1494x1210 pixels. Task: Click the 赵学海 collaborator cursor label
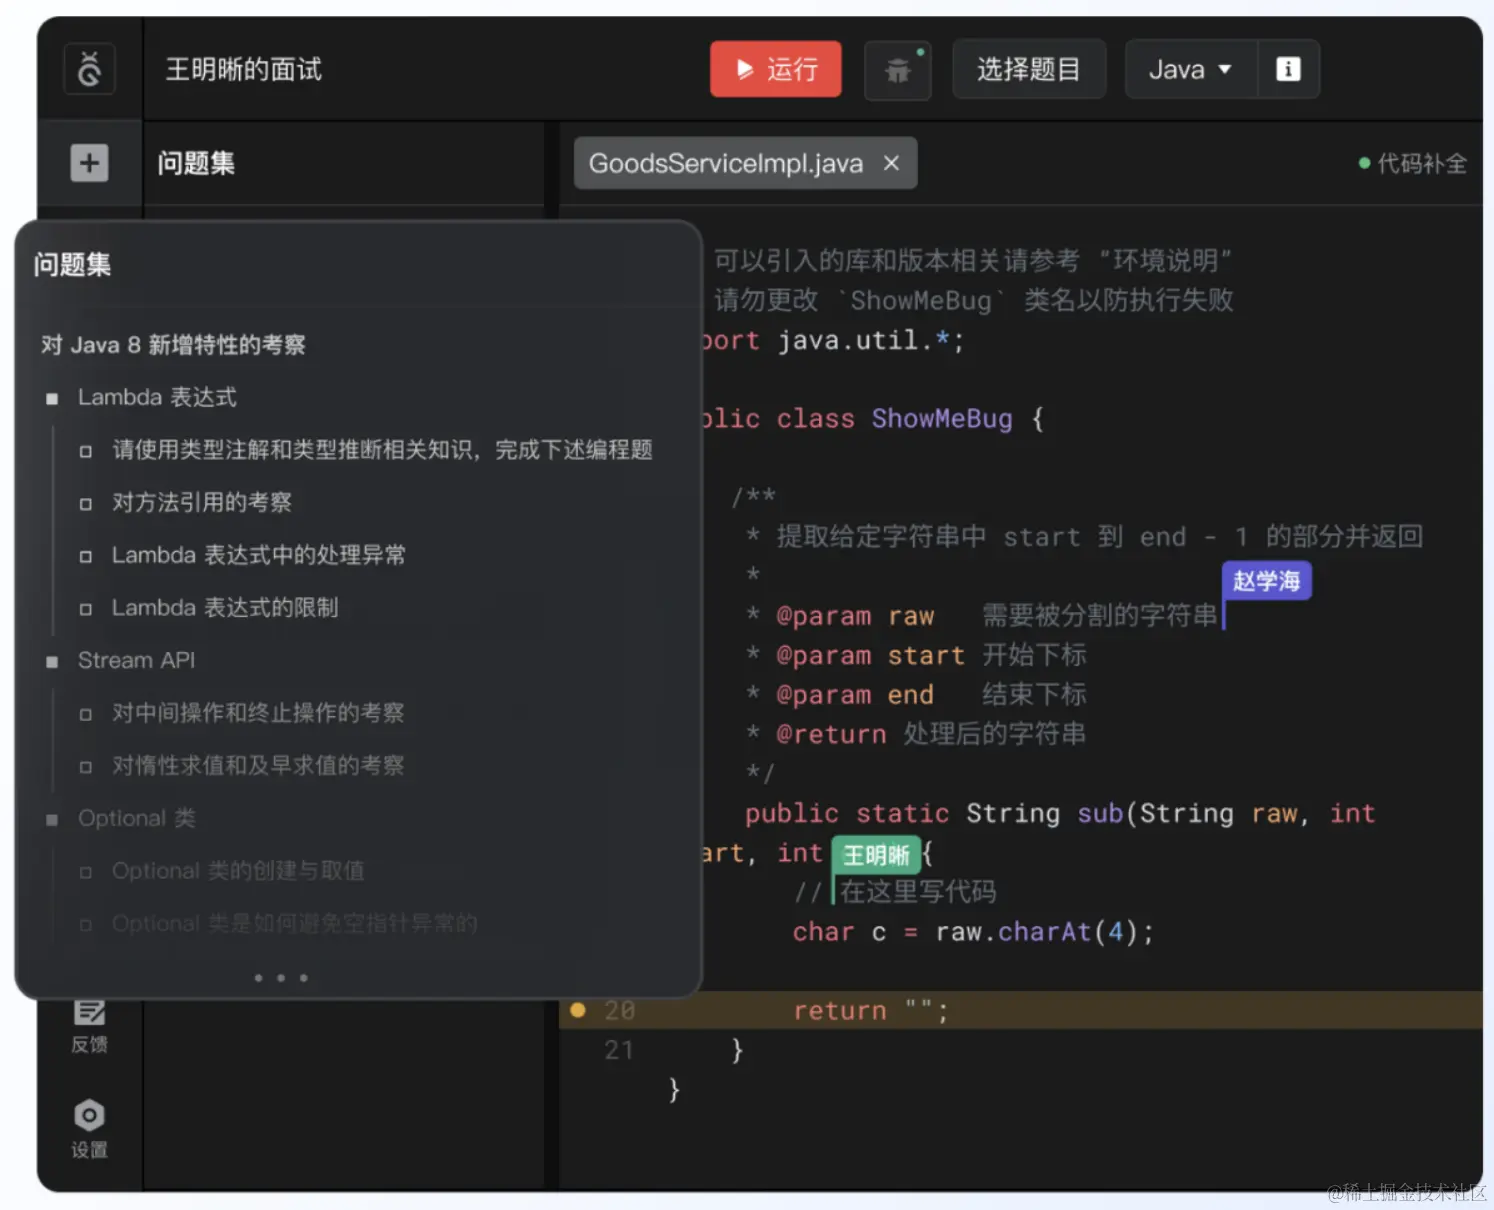coord(1266,581)
